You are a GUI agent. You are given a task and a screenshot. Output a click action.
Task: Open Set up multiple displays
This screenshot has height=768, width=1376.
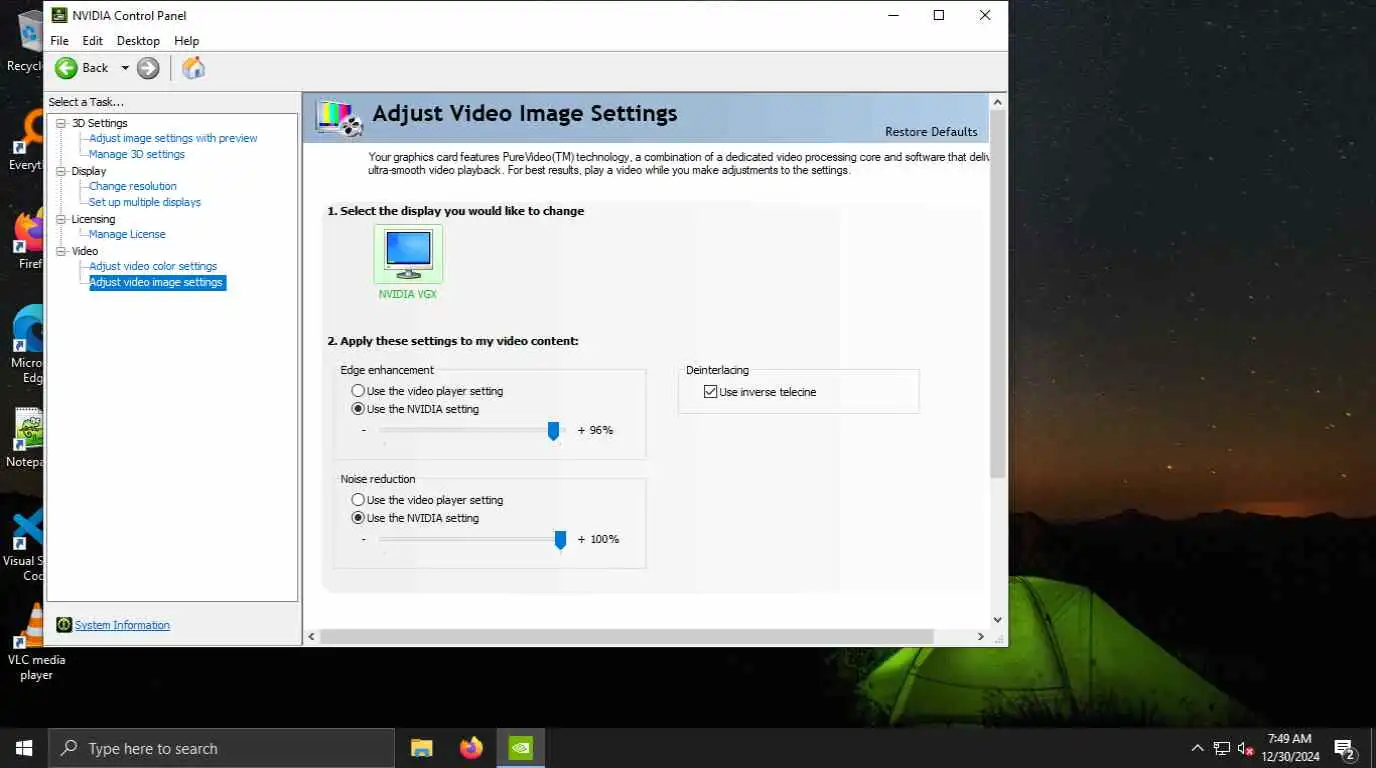(145, 202)
